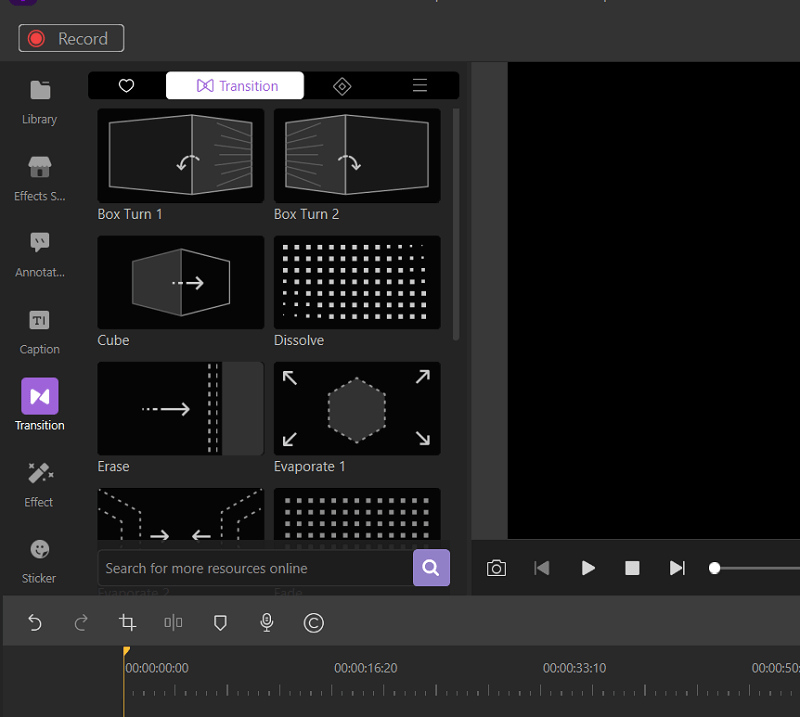Click the Dissolve label

tap(299, 340)
